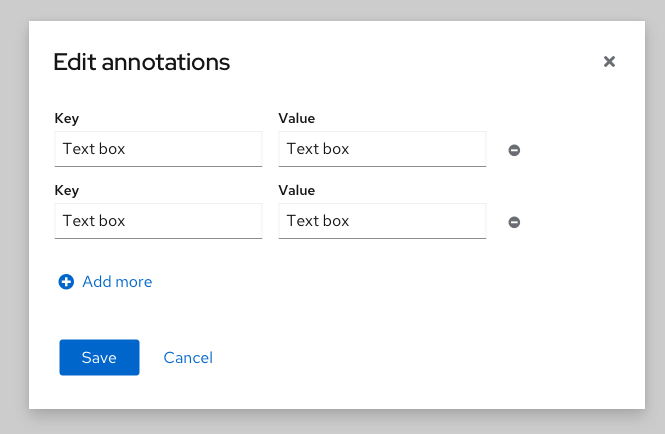
Task: Click right end of the first Value field
Action: (474, 149)
